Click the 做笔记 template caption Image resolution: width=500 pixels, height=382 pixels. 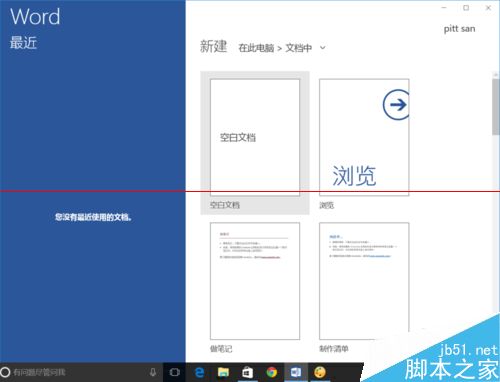click(x=221, y=349)
